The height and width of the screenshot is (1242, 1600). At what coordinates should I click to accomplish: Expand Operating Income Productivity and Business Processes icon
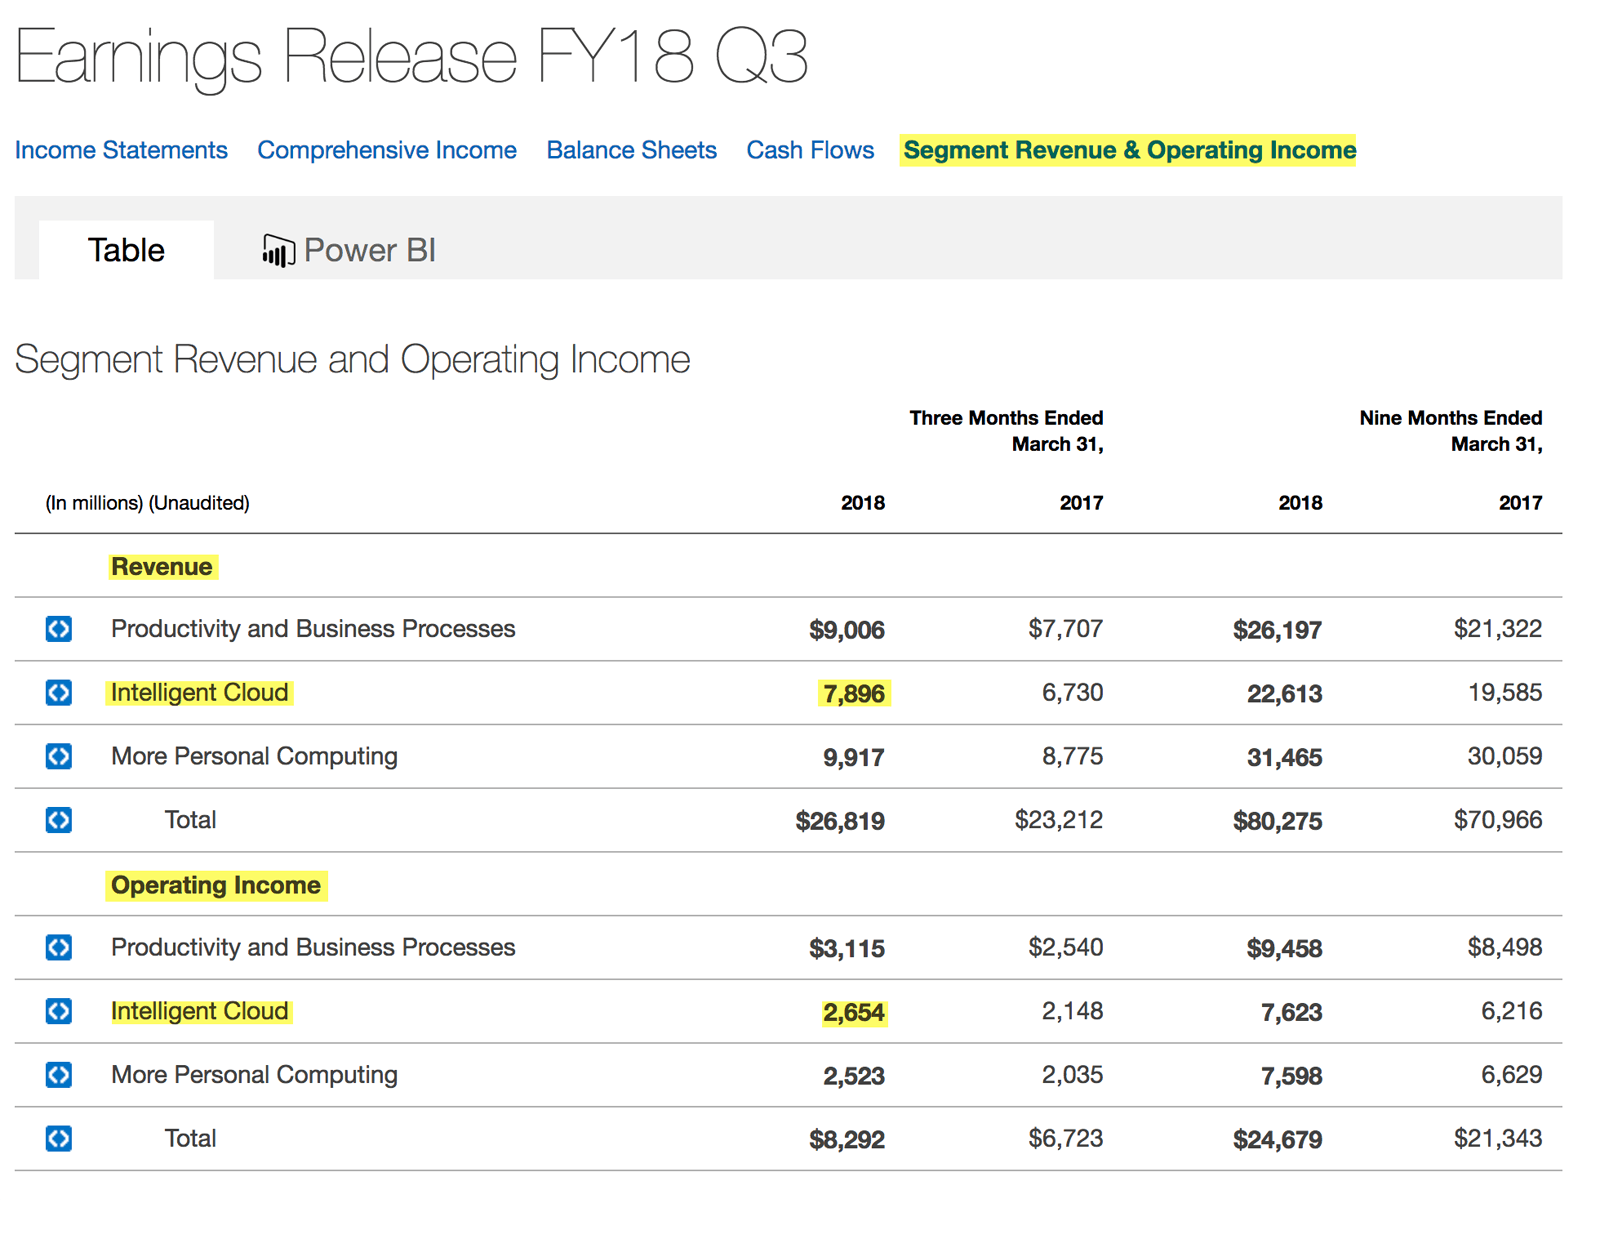(59, 947)
